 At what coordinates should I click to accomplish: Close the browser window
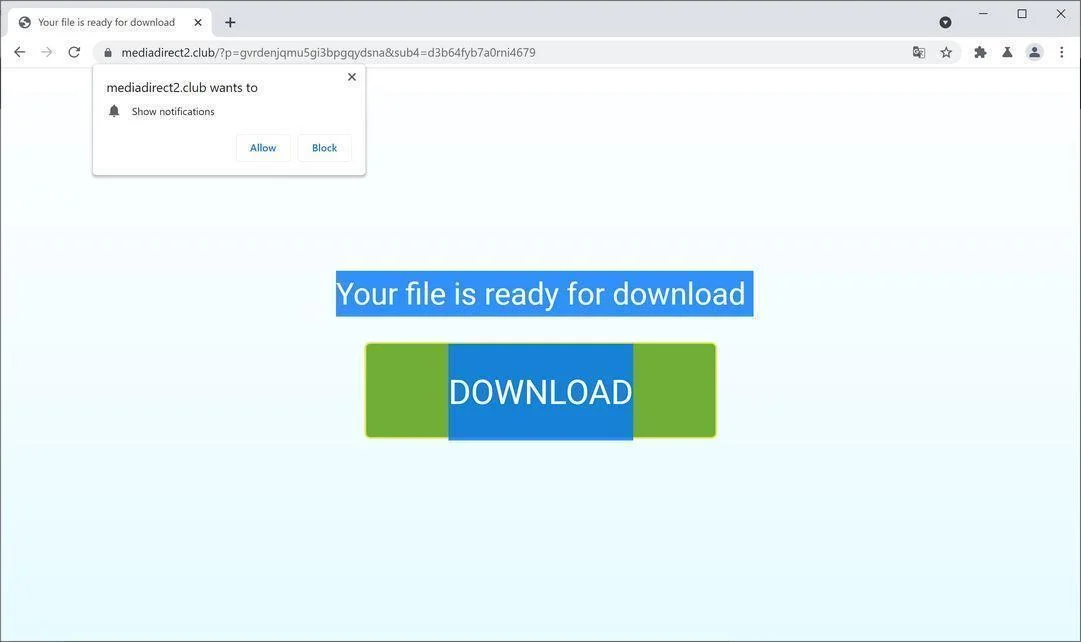[1060, 14]
